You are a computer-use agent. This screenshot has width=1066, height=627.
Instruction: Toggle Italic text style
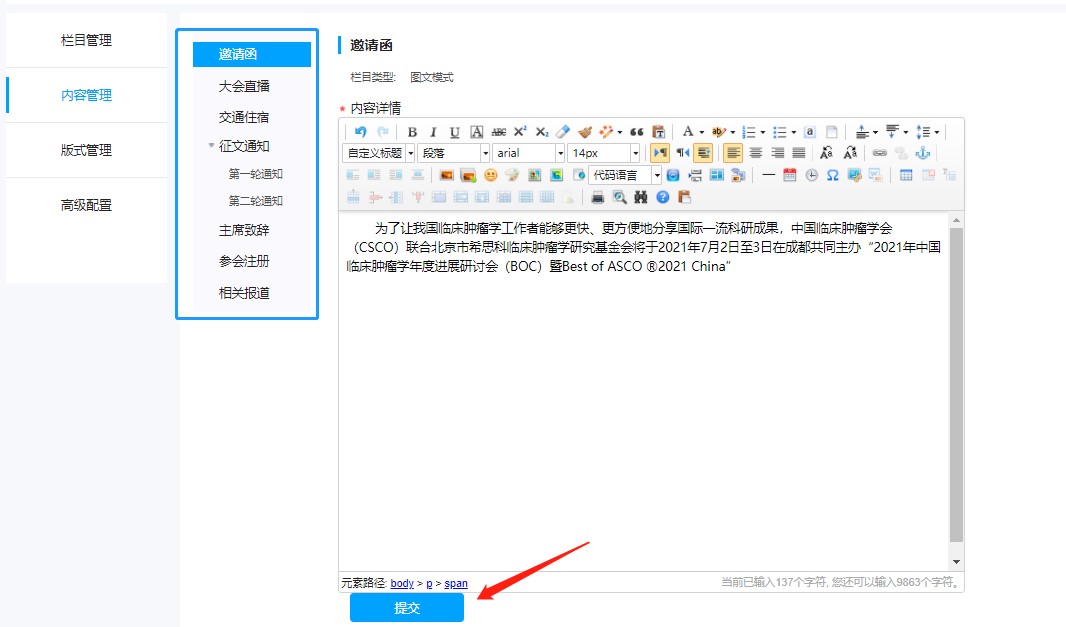tap(433, 132)
